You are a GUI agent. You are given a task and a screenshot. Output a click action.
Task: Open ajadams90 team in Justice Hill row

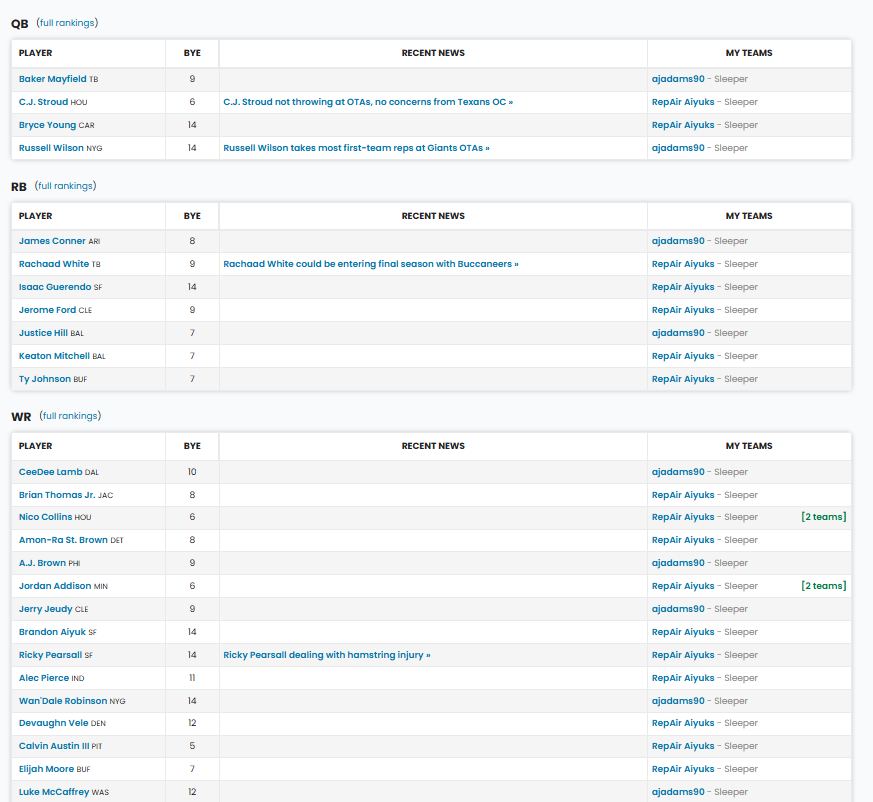[x=678, y=333]
